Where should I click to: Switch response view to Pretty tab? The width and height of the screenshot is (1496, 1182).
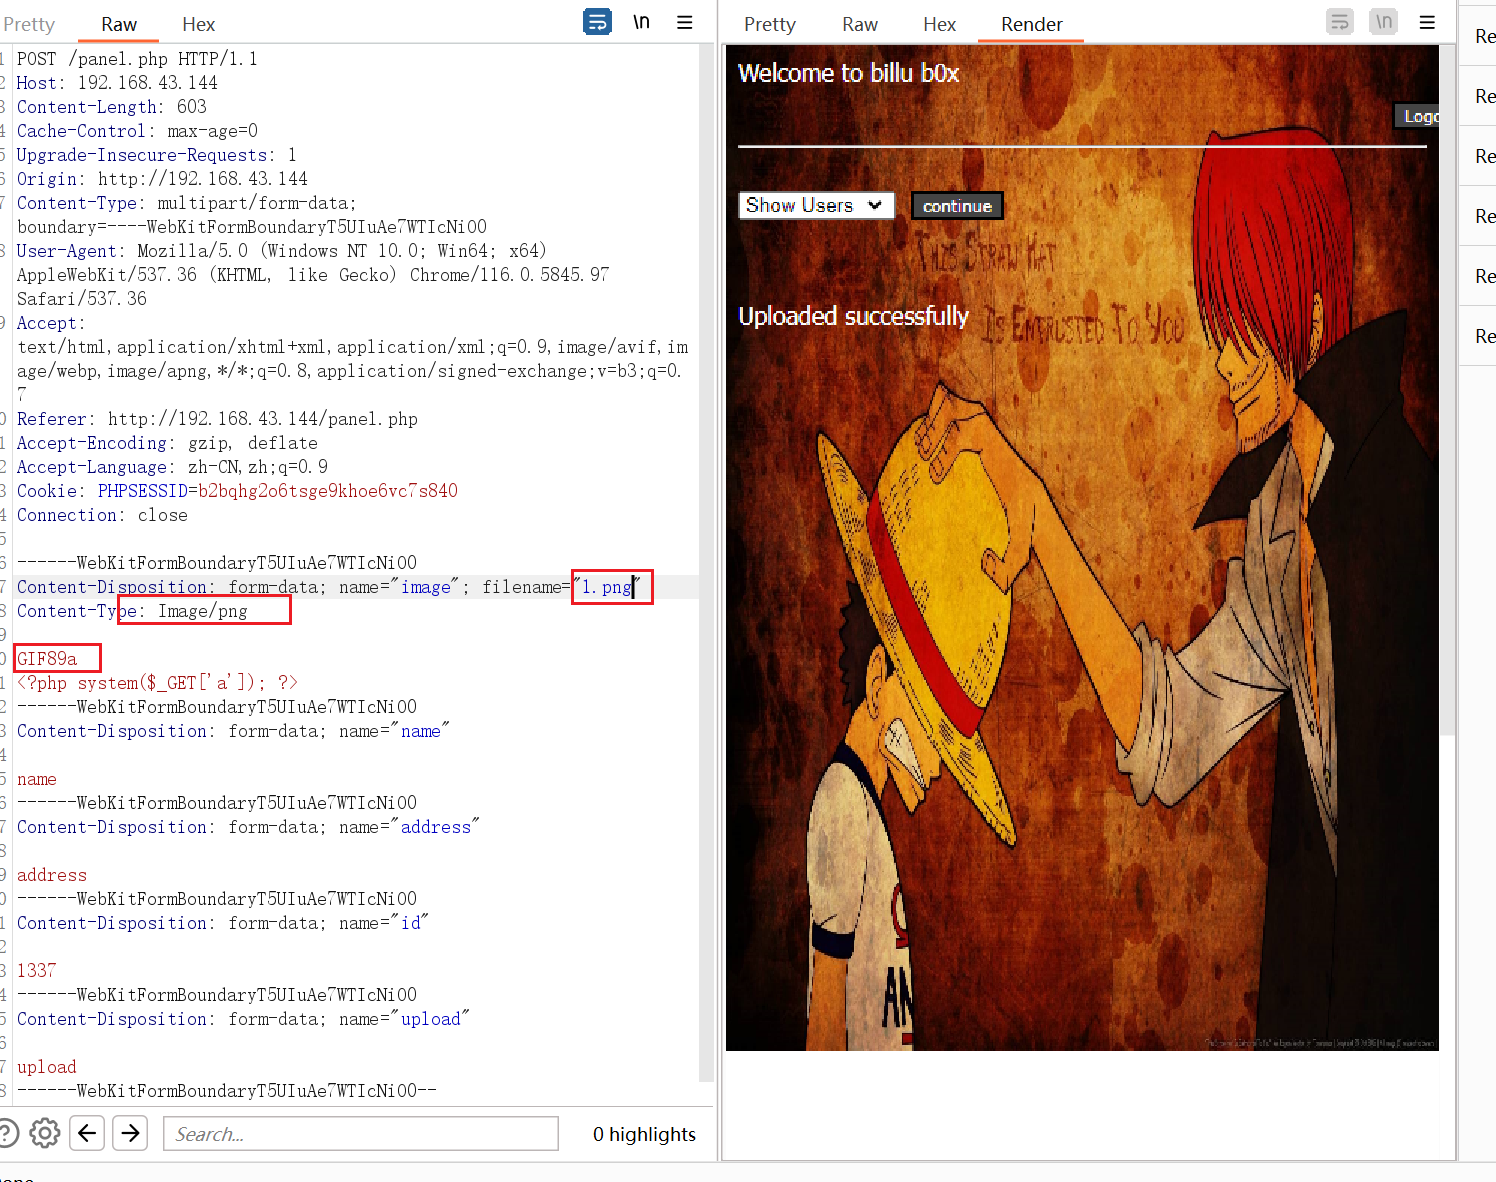pos(770,24)
